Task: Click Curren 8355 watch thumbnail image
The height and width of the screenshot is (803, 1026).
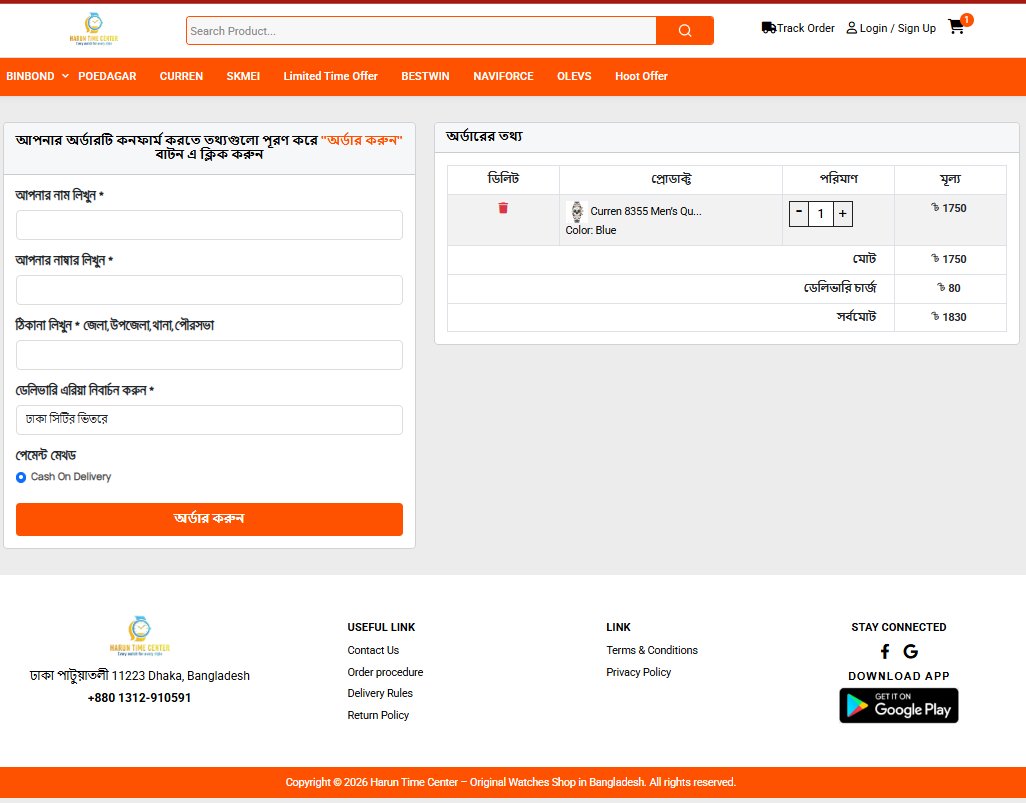Action: click(x=576, y=211)
